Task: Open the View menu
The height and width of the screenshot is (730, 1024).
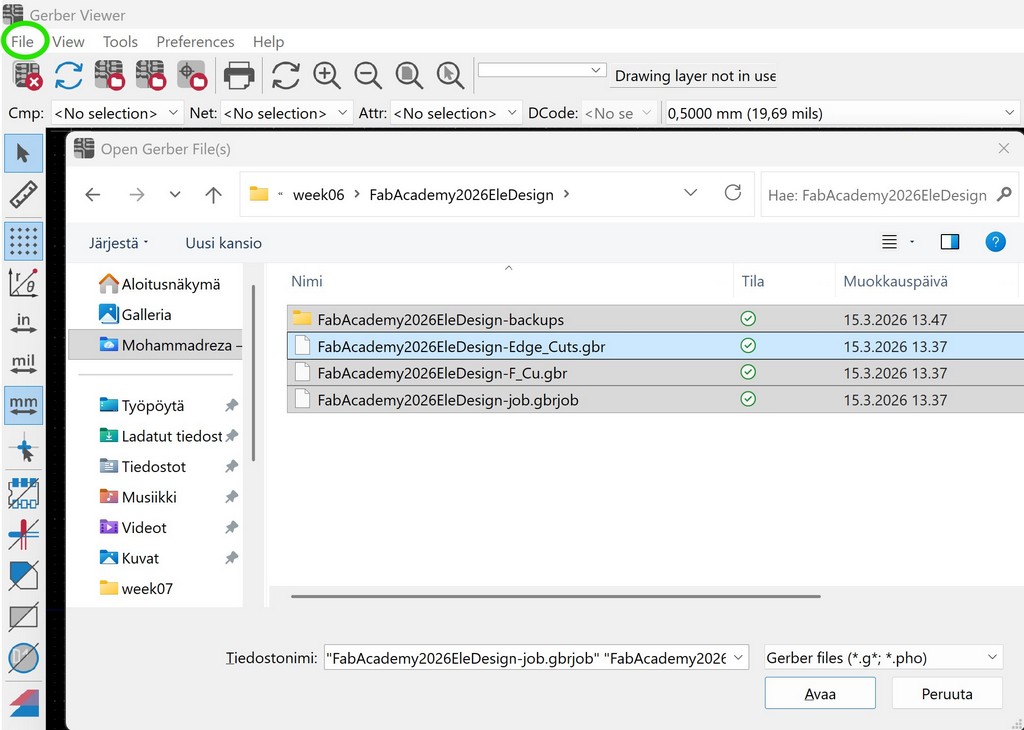Action: [68, 42]
